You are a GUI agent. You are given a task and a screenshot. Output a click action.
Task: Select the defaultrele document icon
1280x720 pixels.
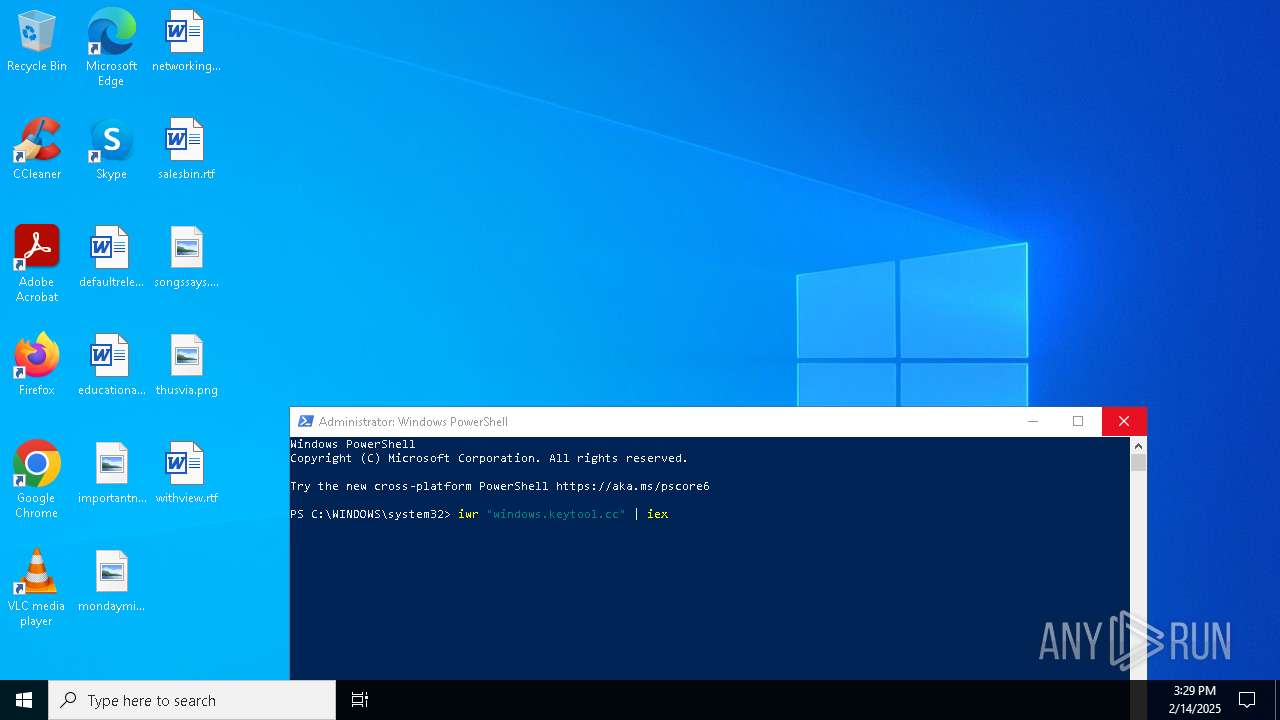[111, 258]
